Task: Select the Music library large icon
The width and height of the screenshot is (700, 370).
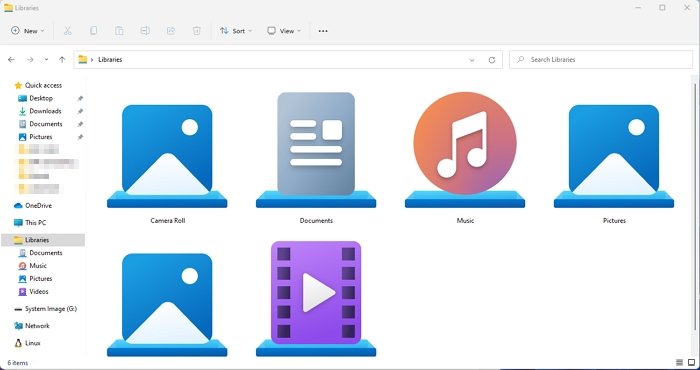Action: coord(465,150)
